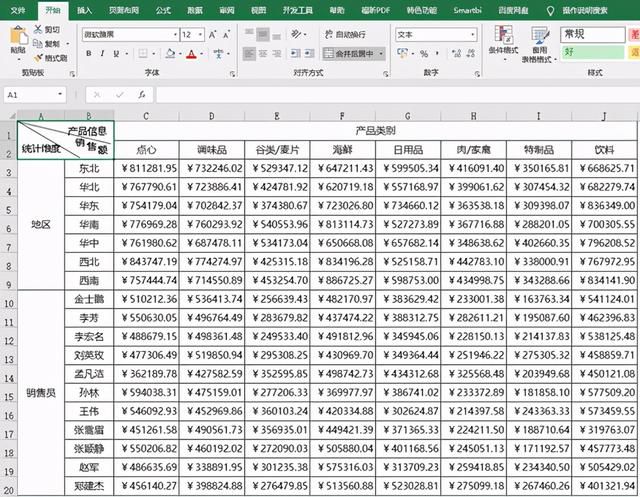The image size is (640, 497).
Task: Switch to the Smartbi tab
Action: point(467,10)
